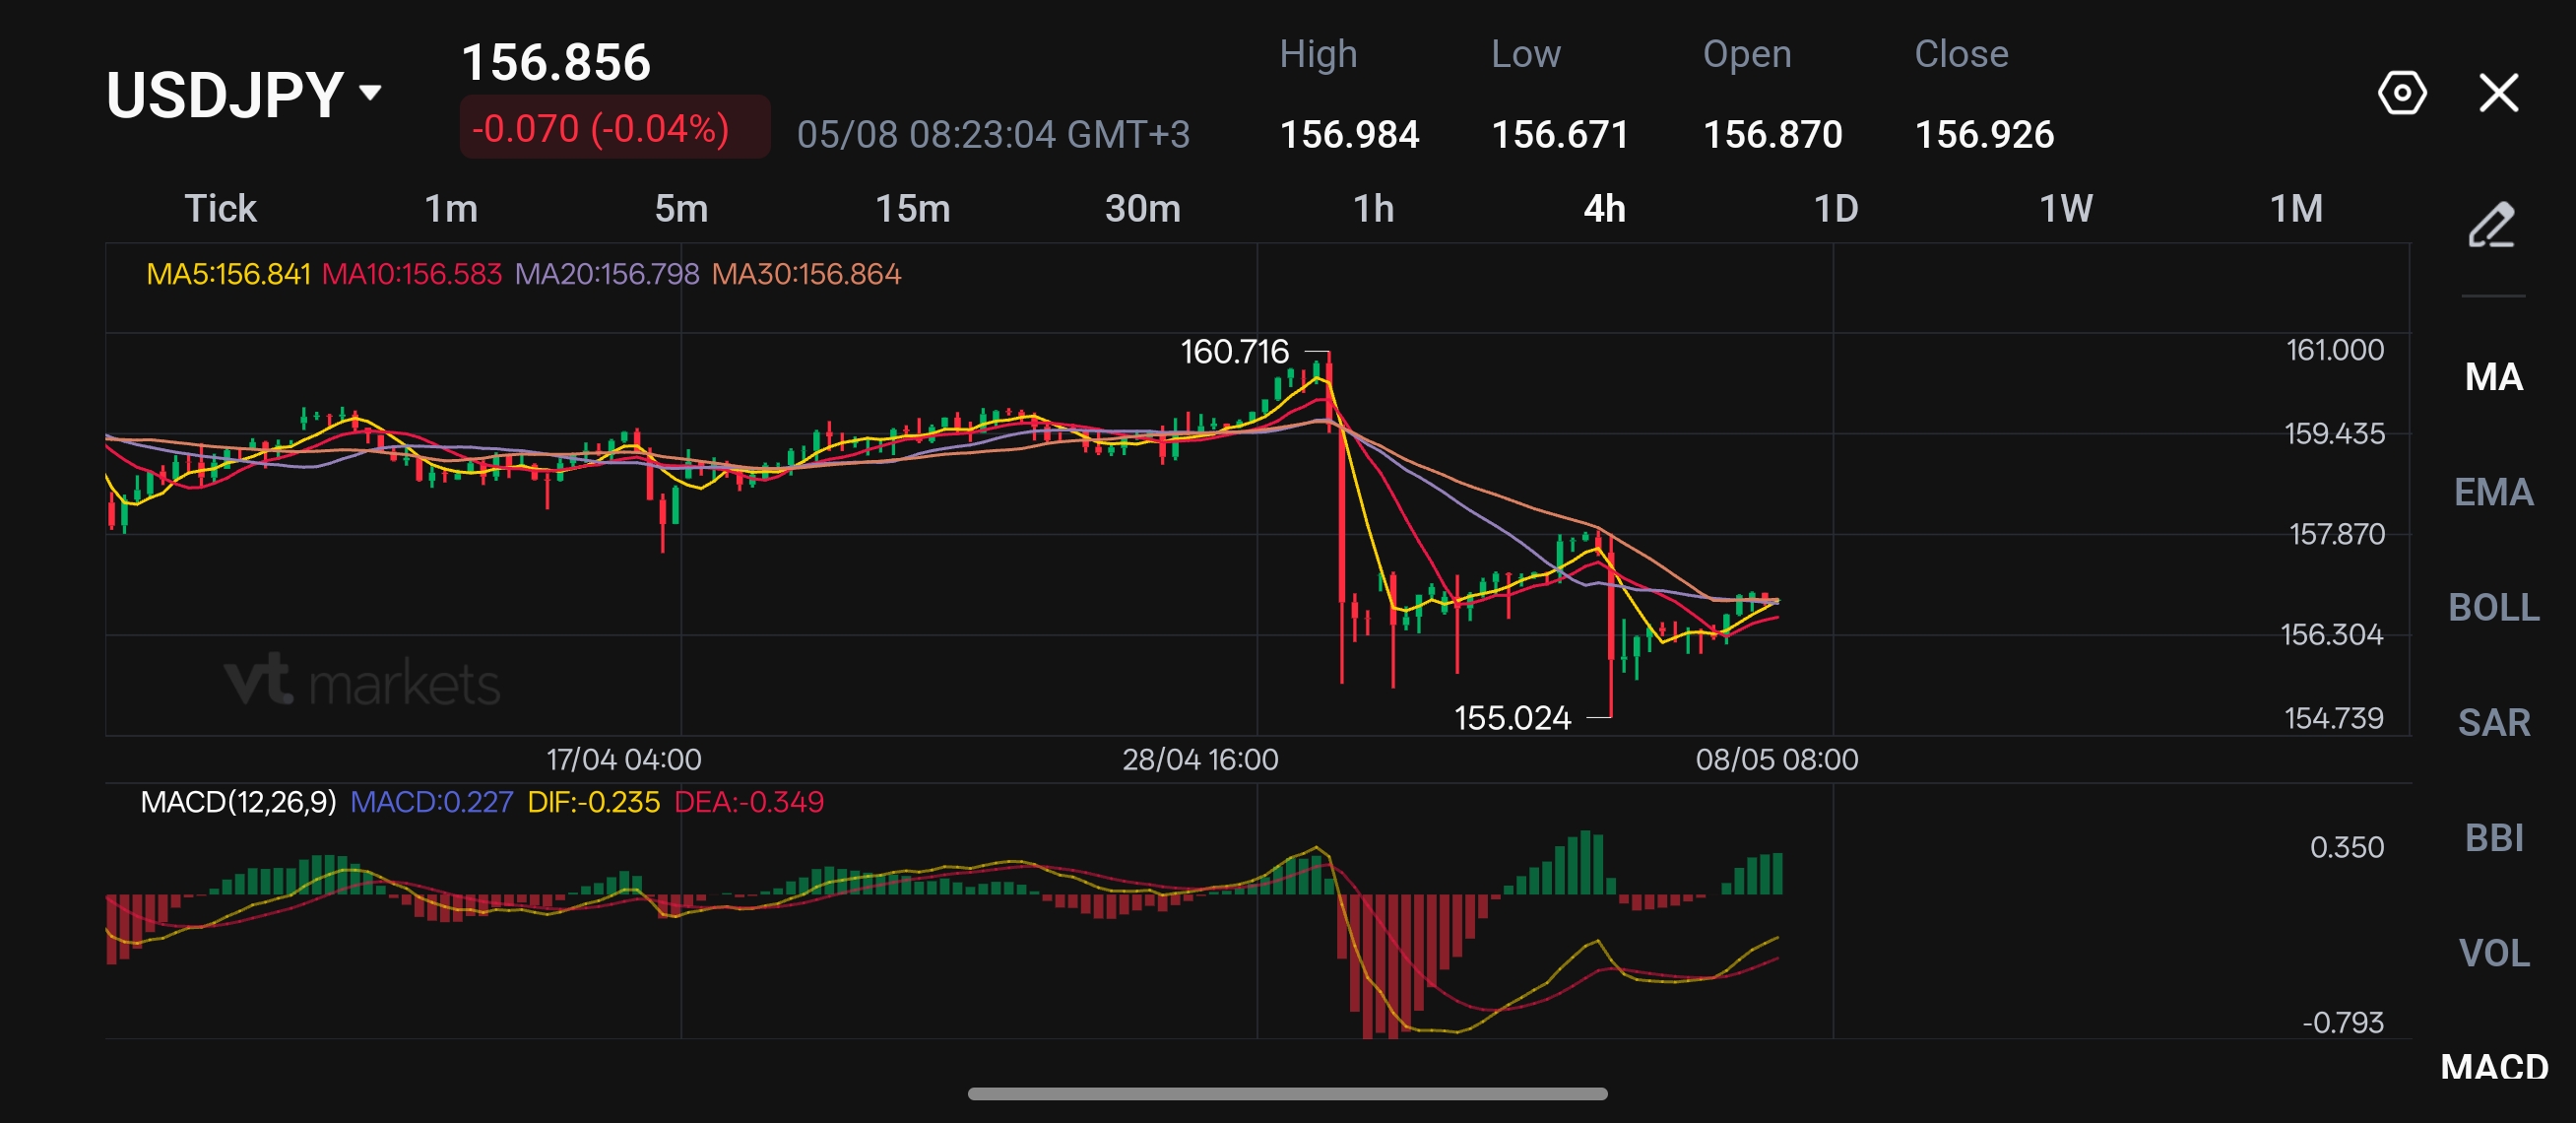Open chart settings hexagon icon

pyautogui.click(x=2402, y=93)
